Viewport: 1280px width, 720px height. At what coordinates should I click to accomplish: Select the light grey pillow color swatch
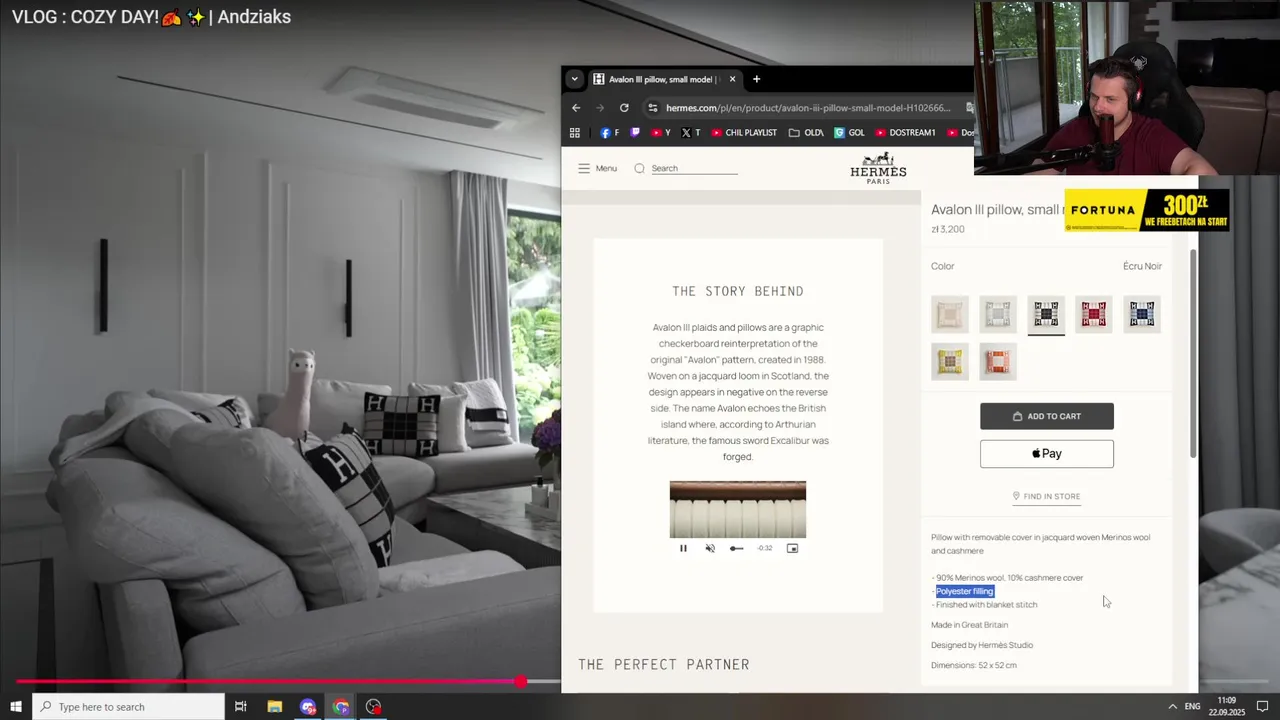point(998,314)
